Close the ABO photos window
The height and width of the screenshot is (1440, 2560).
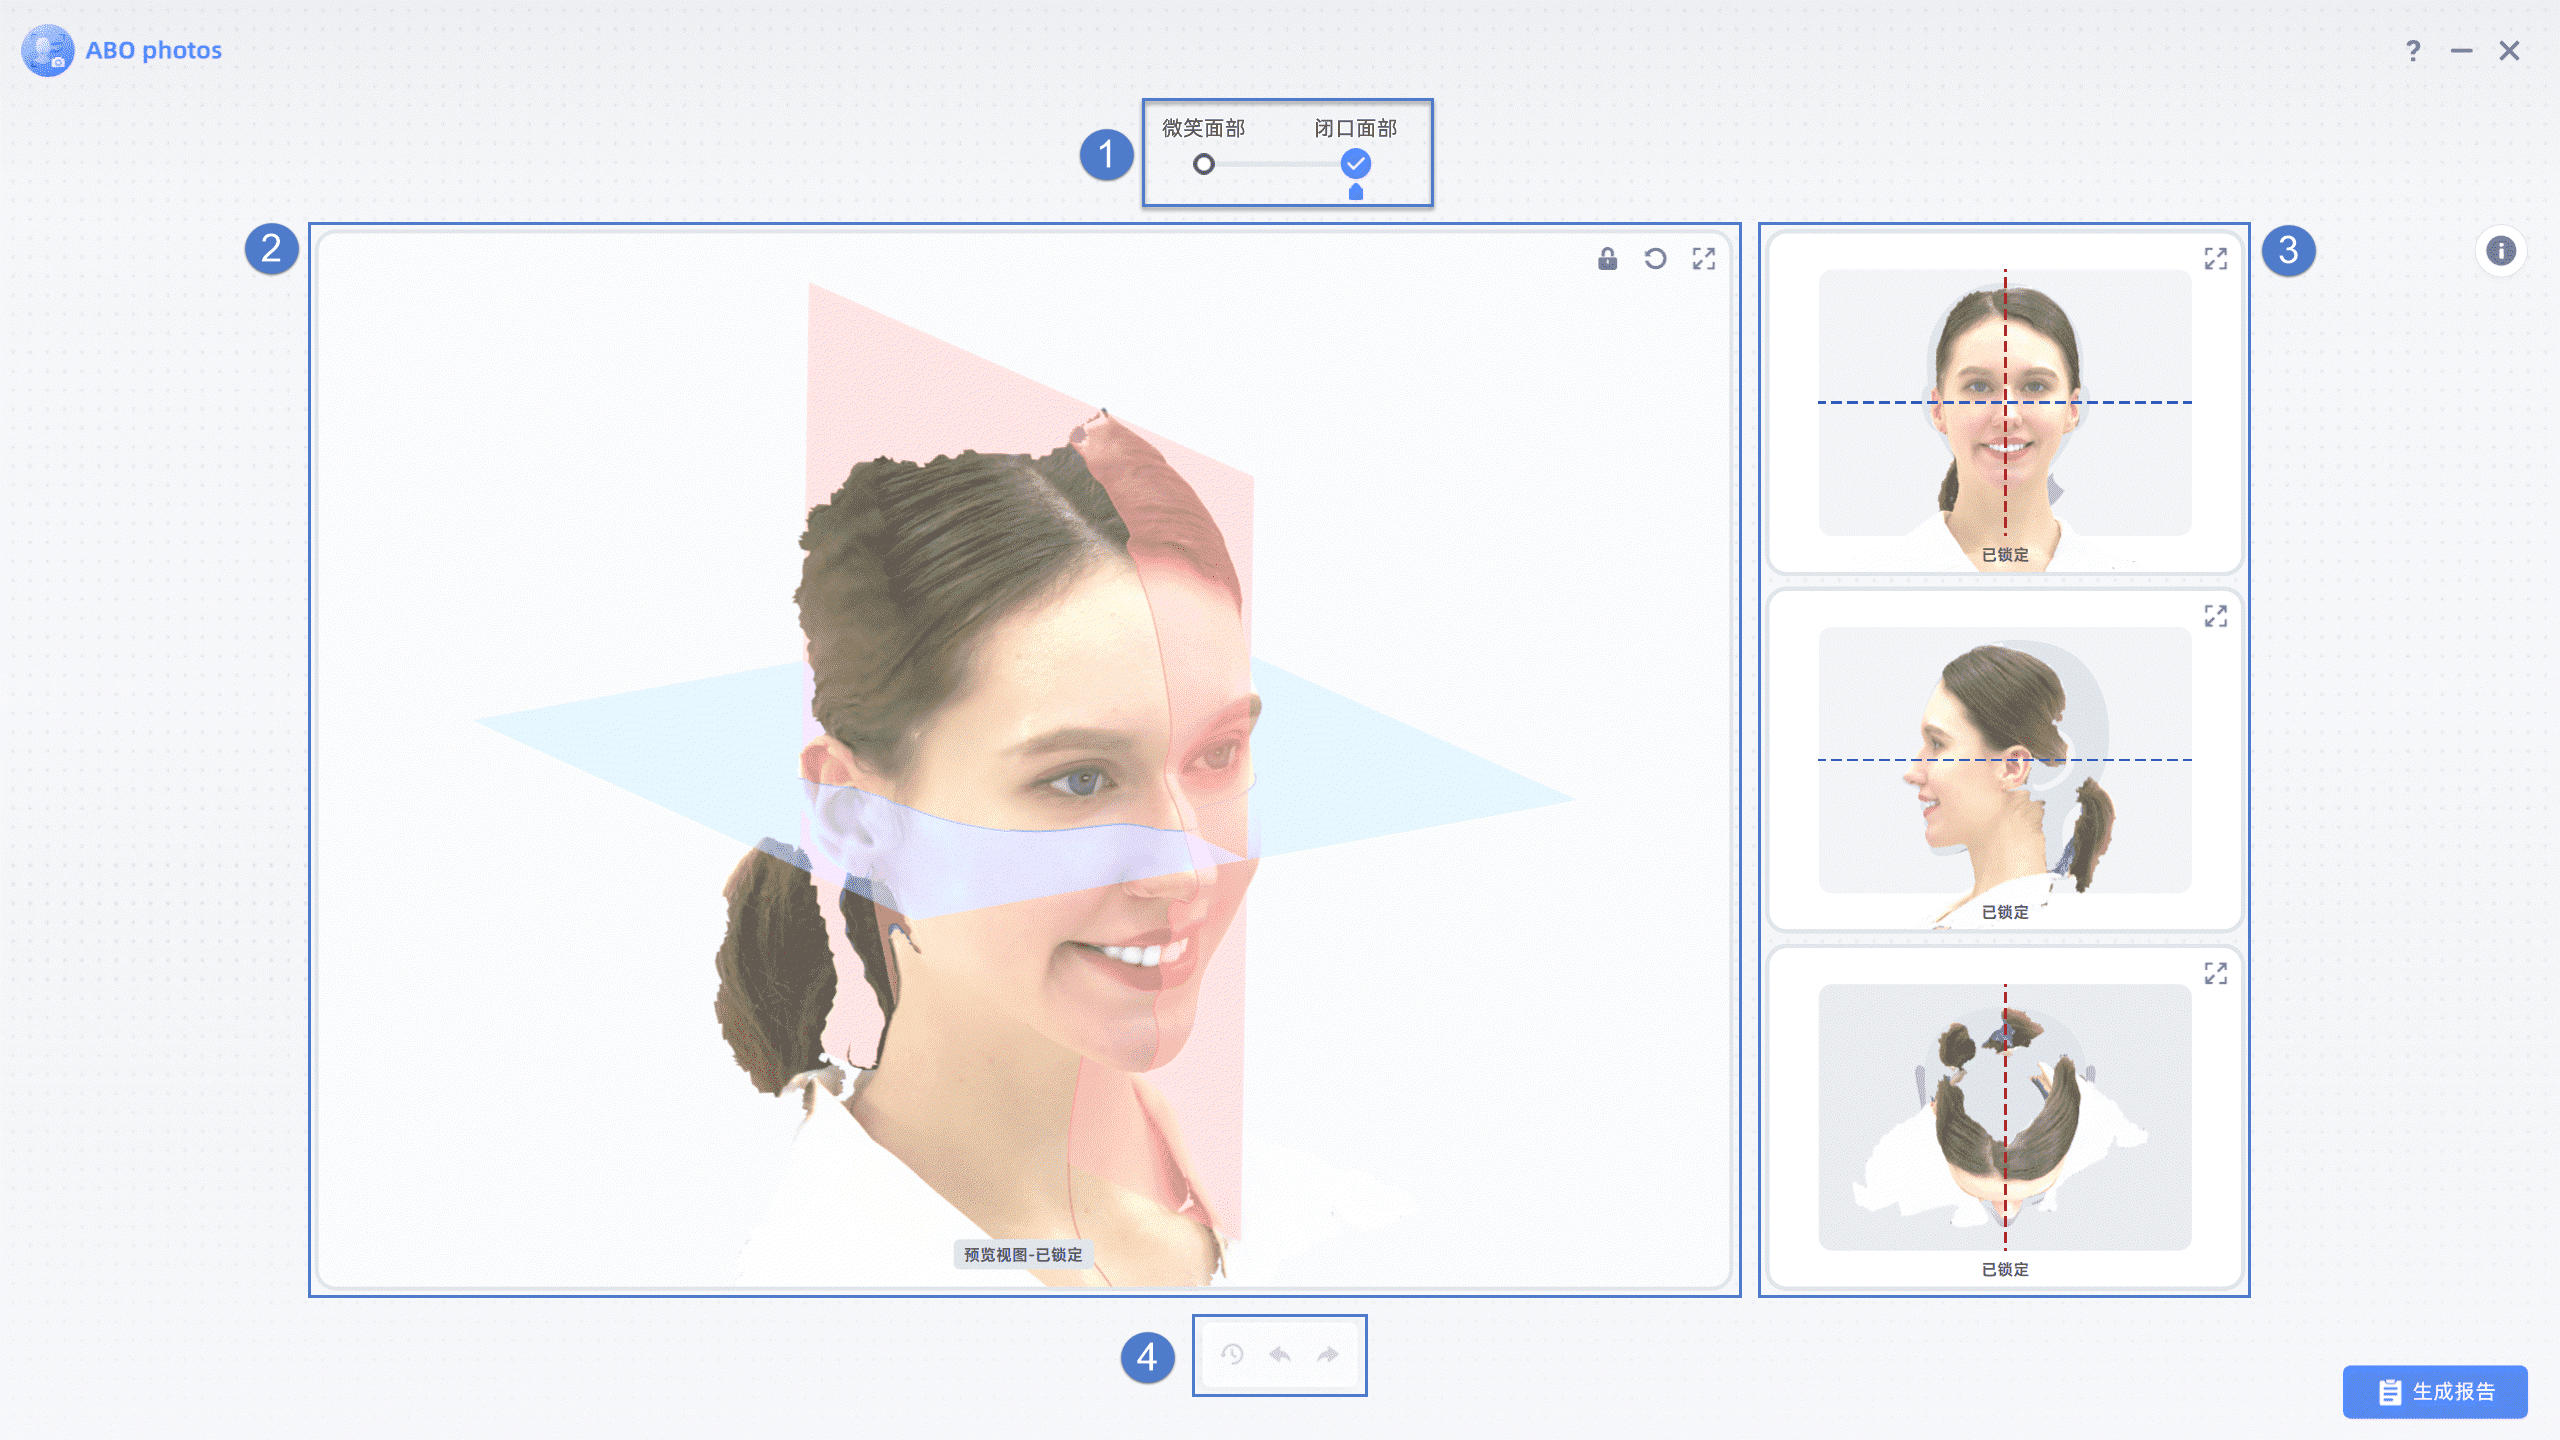[2509, 51]
